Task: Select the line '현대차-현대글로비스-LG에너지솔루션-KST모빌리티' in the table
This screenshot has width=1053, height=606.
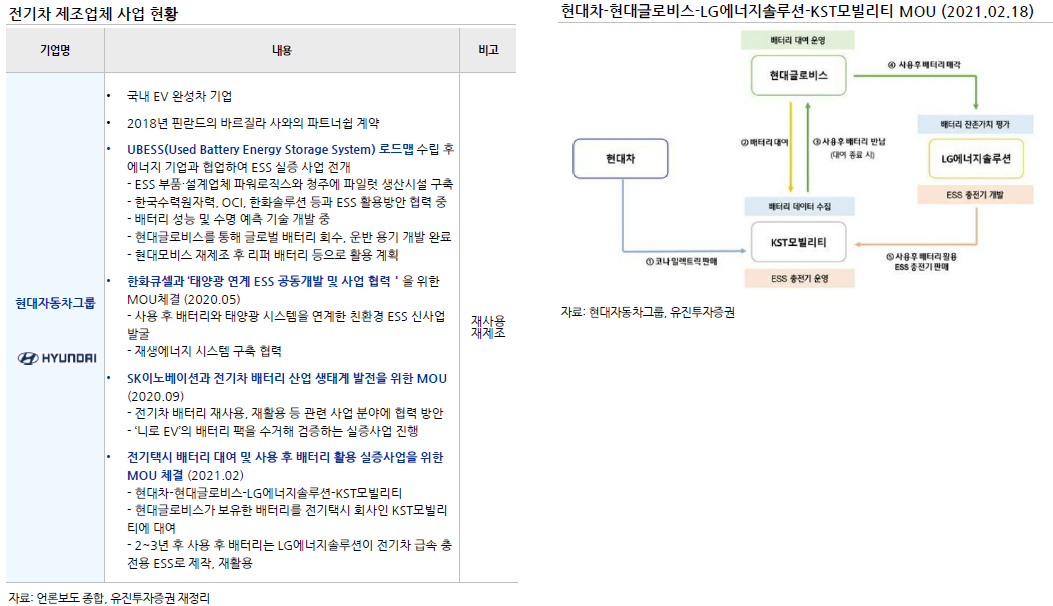Action: (x=265, y=492)
